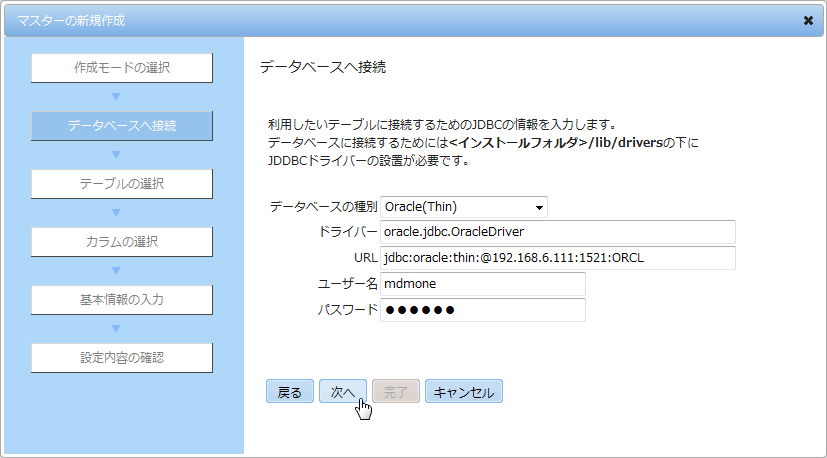
Task: Select the 作成モードの選択 step
Action: point(122,68)
